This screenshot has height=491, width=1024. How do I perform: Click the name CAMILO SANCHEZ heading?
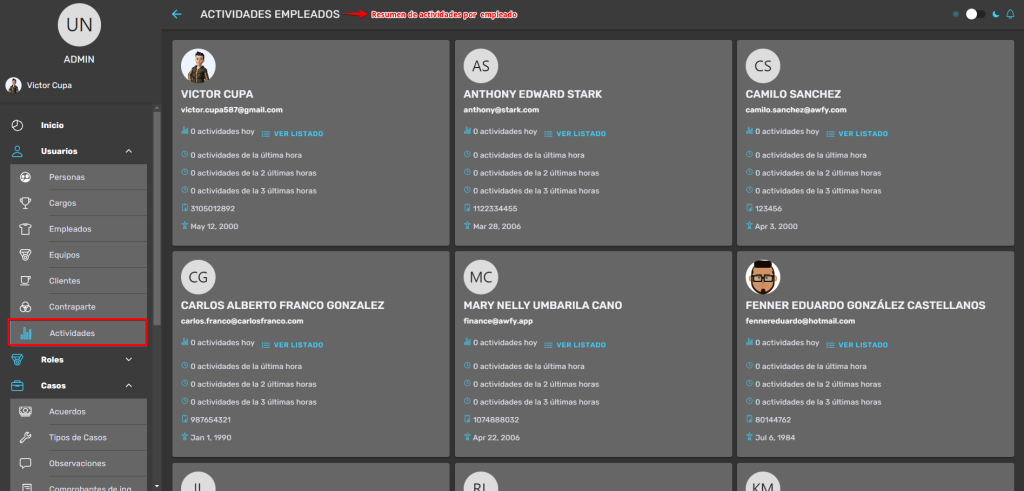[x=793, y=94]
